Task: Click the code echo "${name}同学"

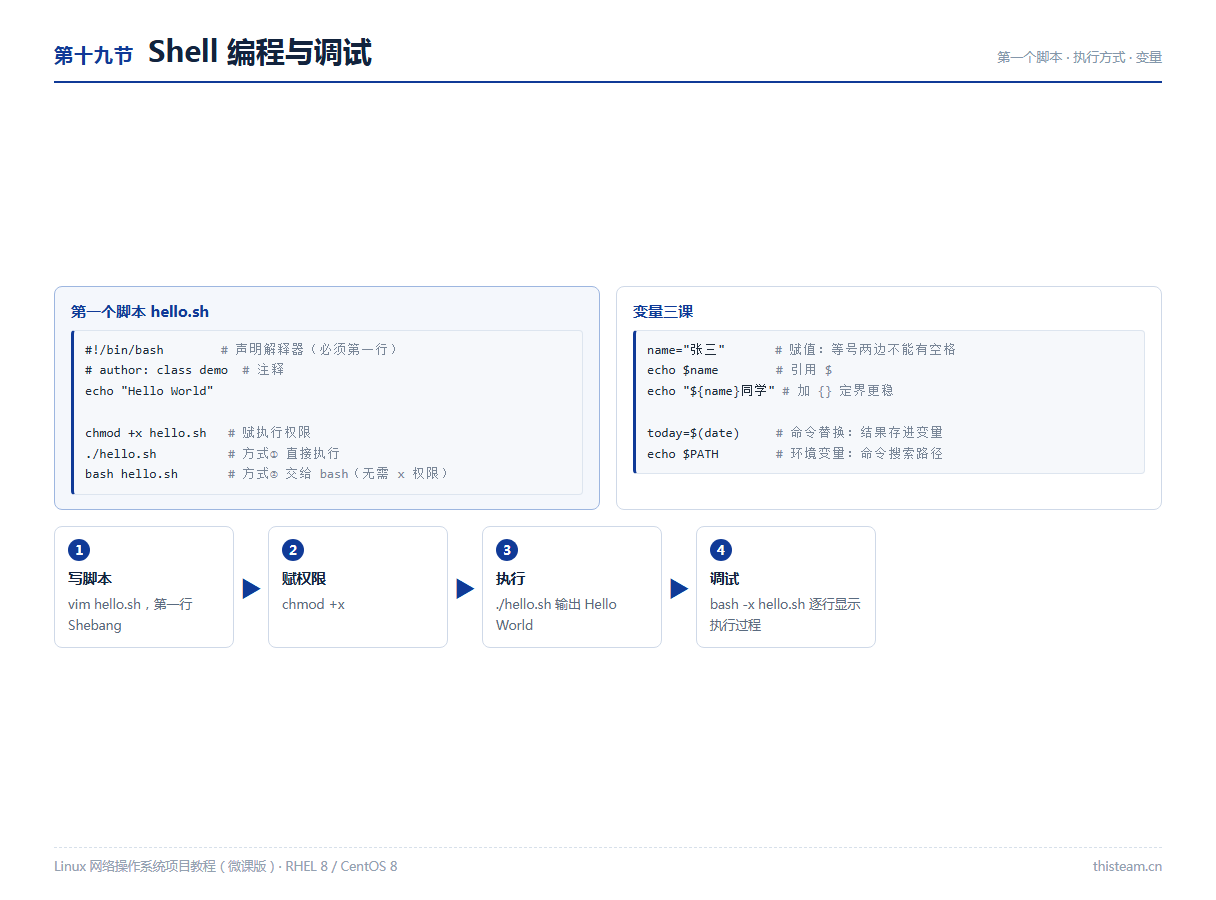Action: click(x=711, y=391)
